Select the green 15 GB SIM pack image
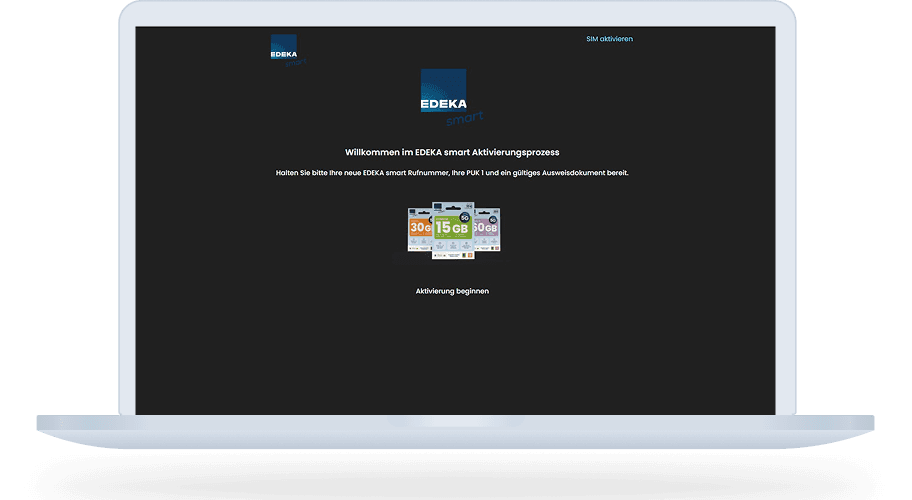 click(453, 230)
